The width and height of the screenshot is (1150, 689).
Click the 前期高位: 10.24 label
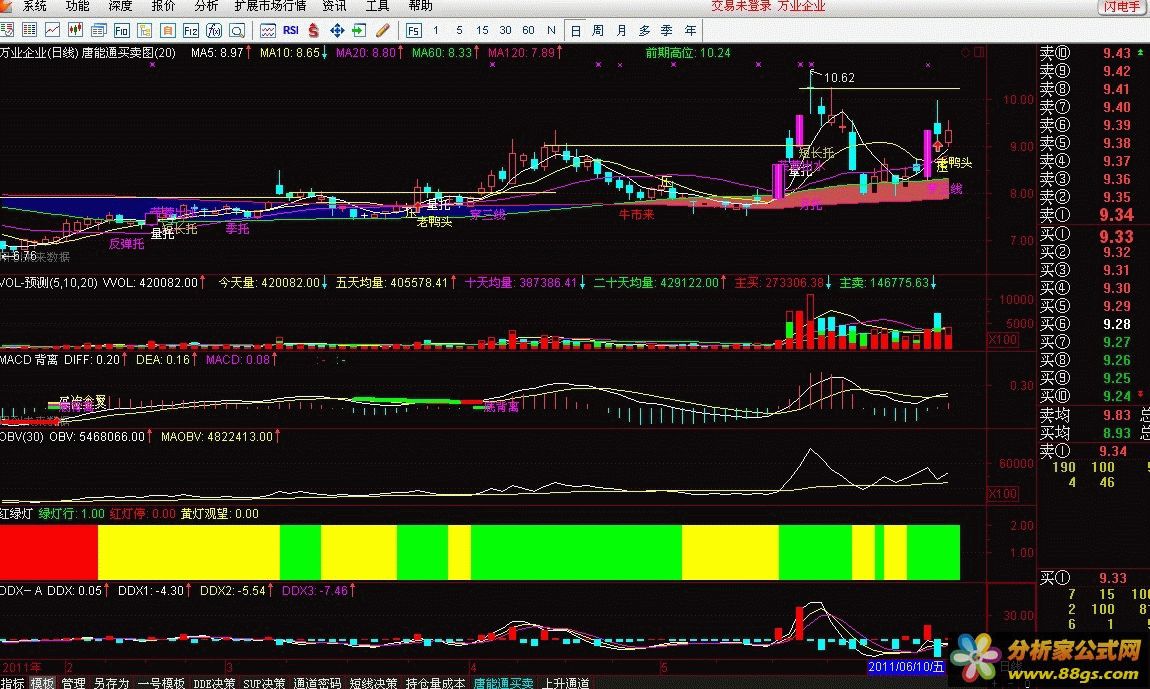click(688, 53)
